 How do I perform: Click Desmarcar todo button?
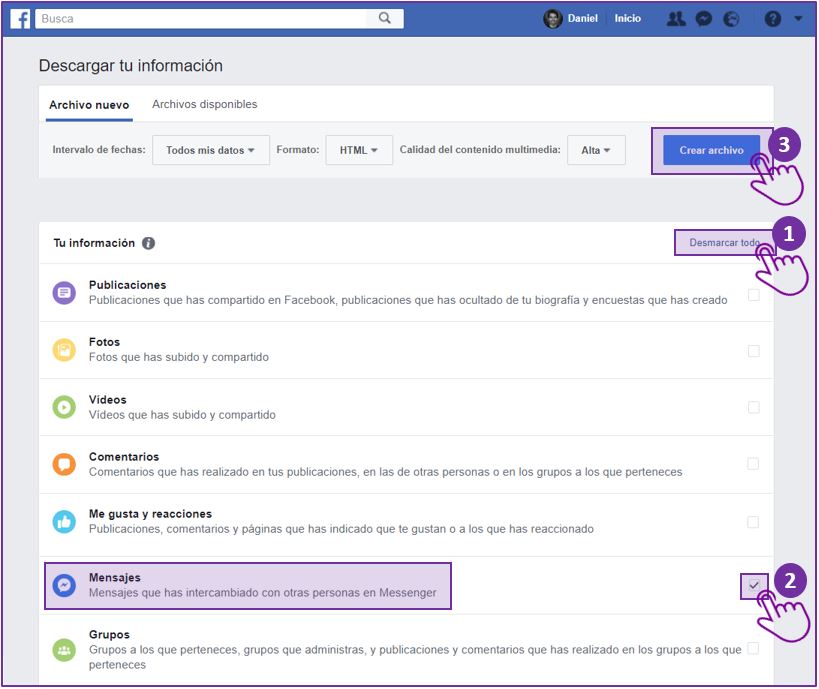(724, 242)
